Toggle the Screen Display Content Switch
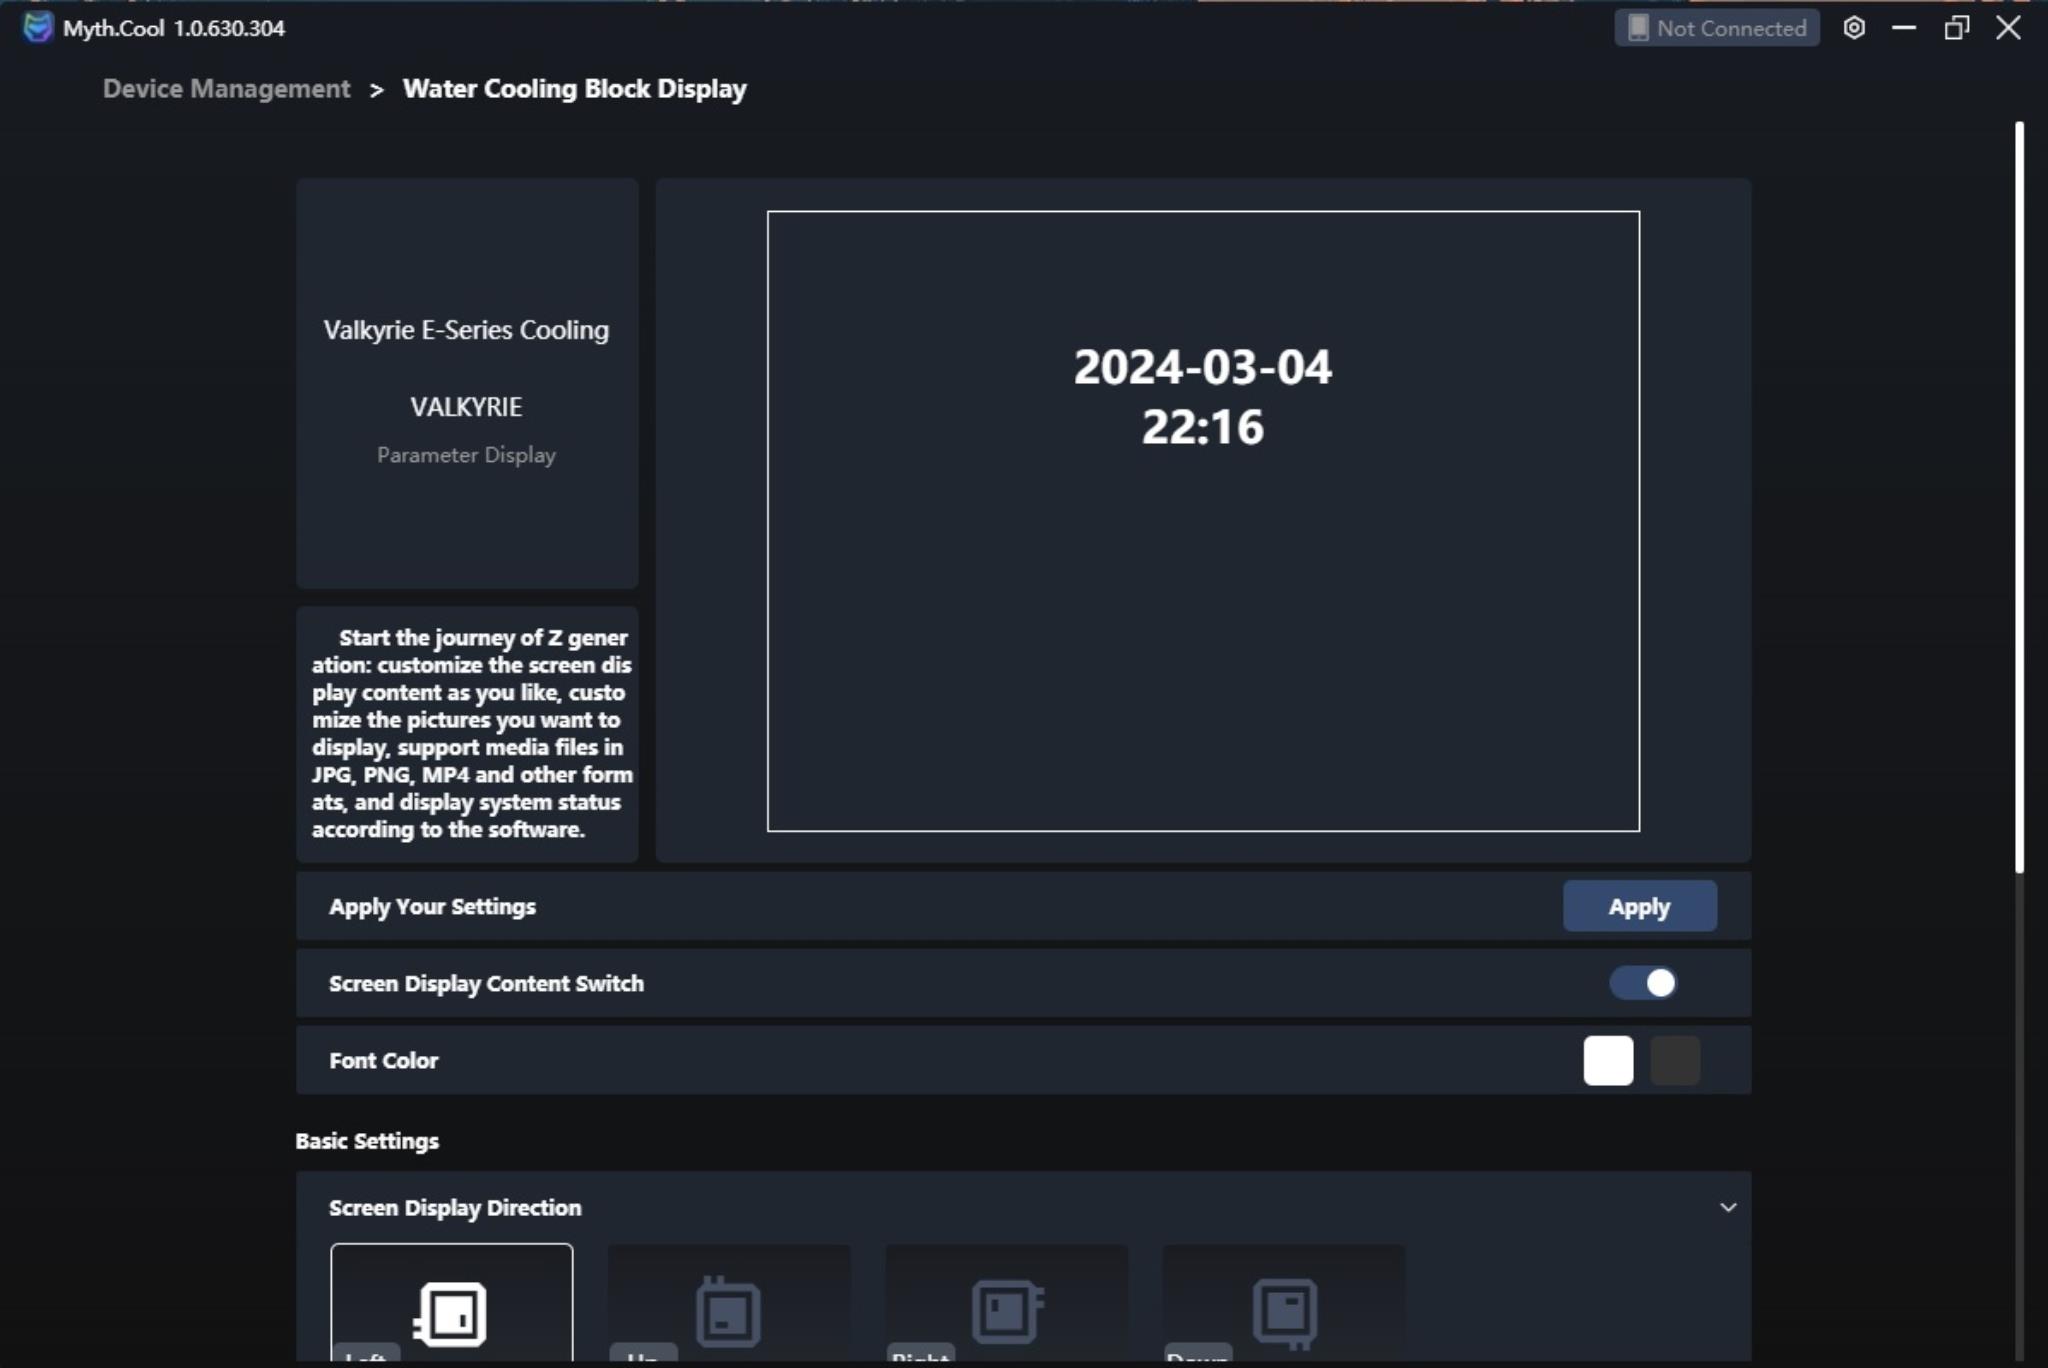 (x=1643, y=983)
